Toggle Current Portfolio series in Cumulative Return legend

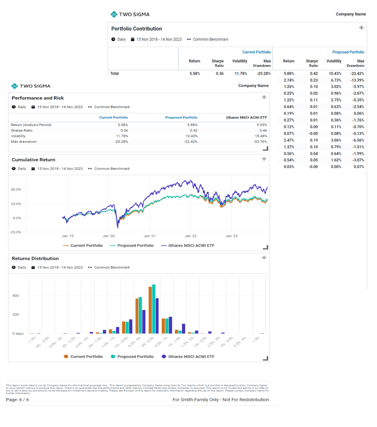click(x=83, y=245)
